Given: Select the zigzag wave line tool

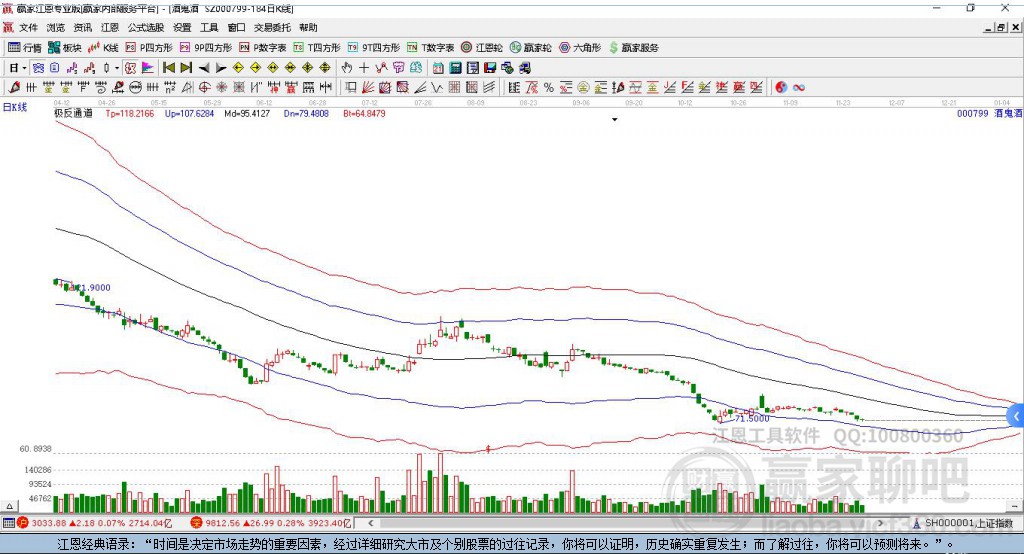Looking at the screenshot, I should pyautogui.click(x=438, y=88).
